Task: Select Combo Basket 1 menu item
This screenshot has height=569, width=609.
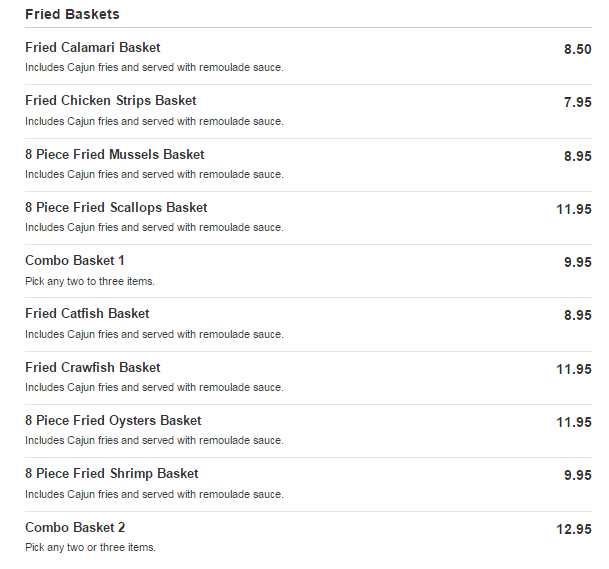Action: click(x=75, y=261)
